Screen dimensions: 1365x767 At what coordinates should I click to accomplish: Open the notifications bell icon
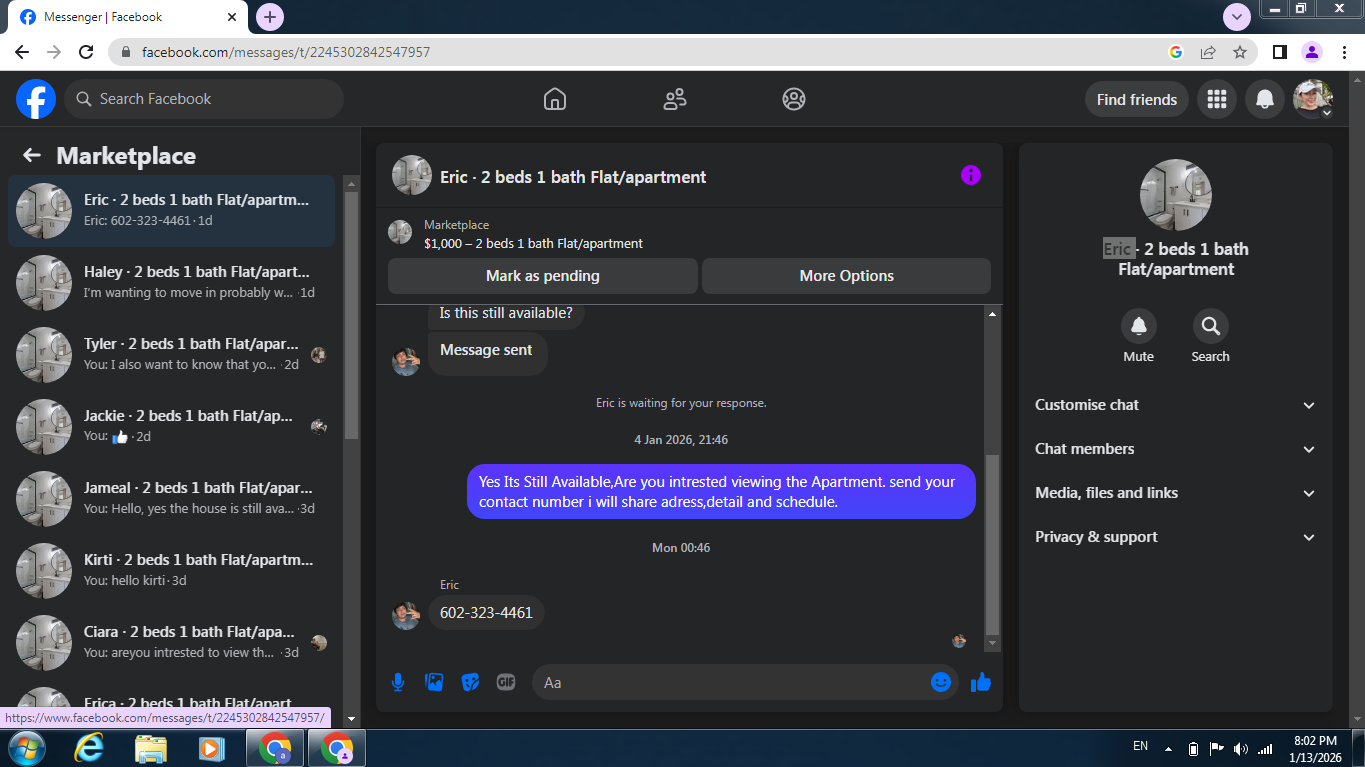(x=1265, y=99)
